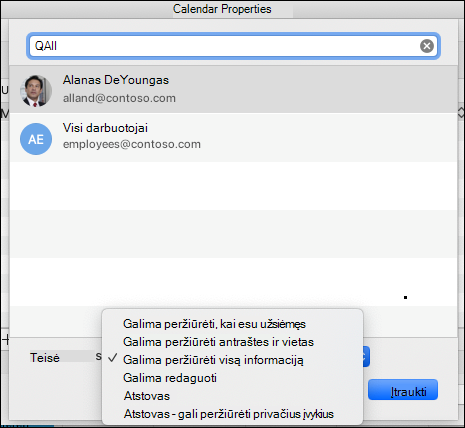This screenshot has width=465, height=428.
Task: Choose Galima peržiūrėti visą informaciją option
Action: coord(232,360)
